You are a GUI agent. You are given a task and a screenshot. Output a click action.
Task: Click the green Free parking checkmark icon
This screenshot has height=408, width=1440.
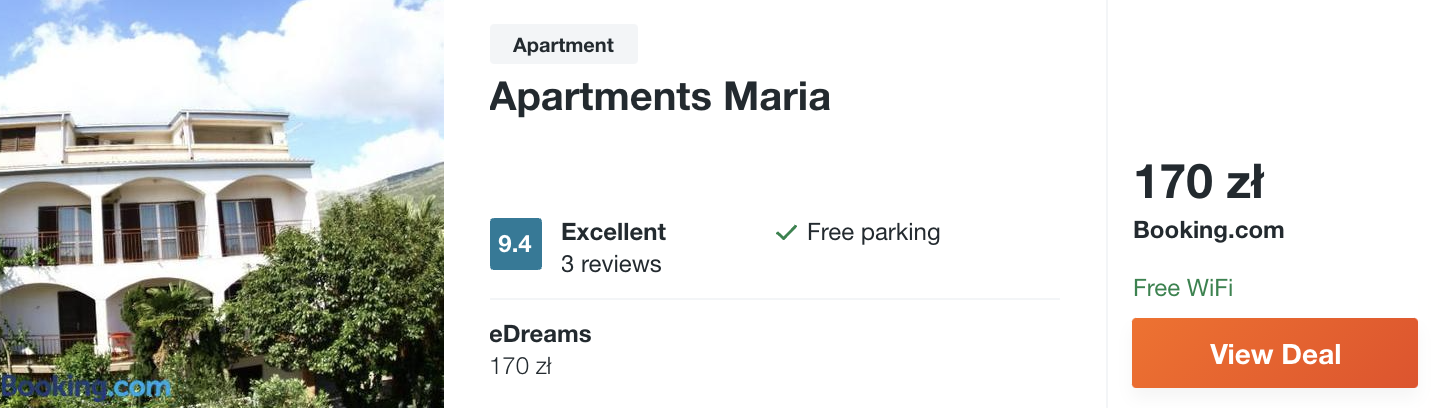click(x=786, y=233)
